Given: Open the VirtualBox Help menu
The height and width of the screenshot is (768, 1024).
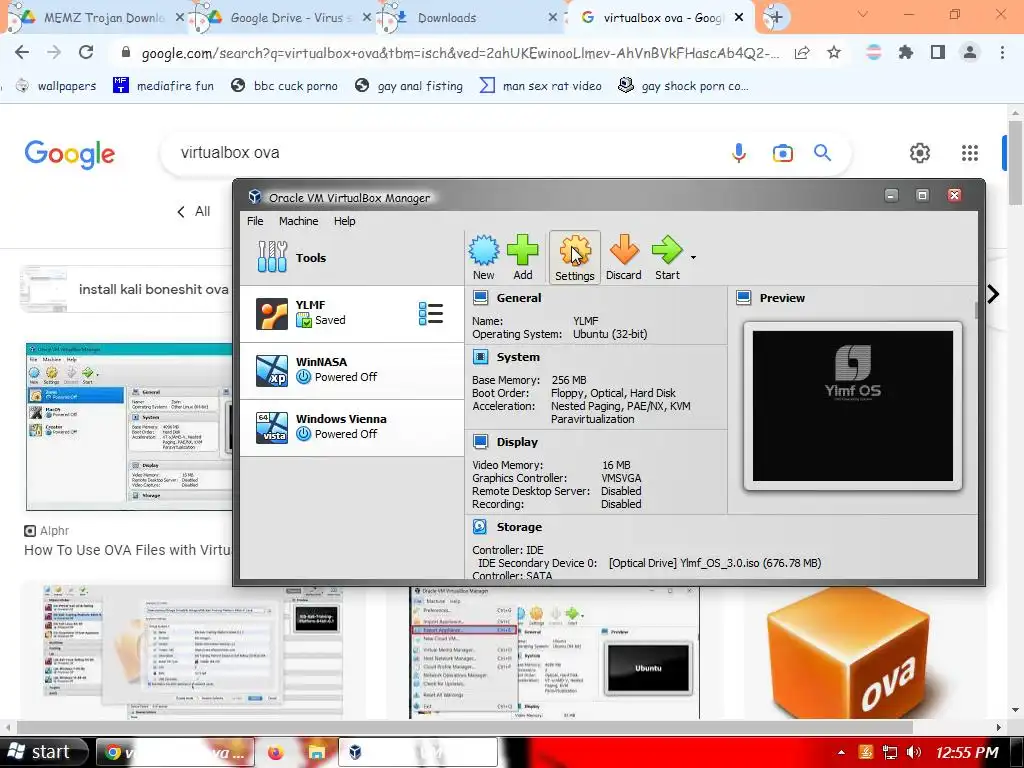Looking at the screenshot, I should tap(345, 221).
